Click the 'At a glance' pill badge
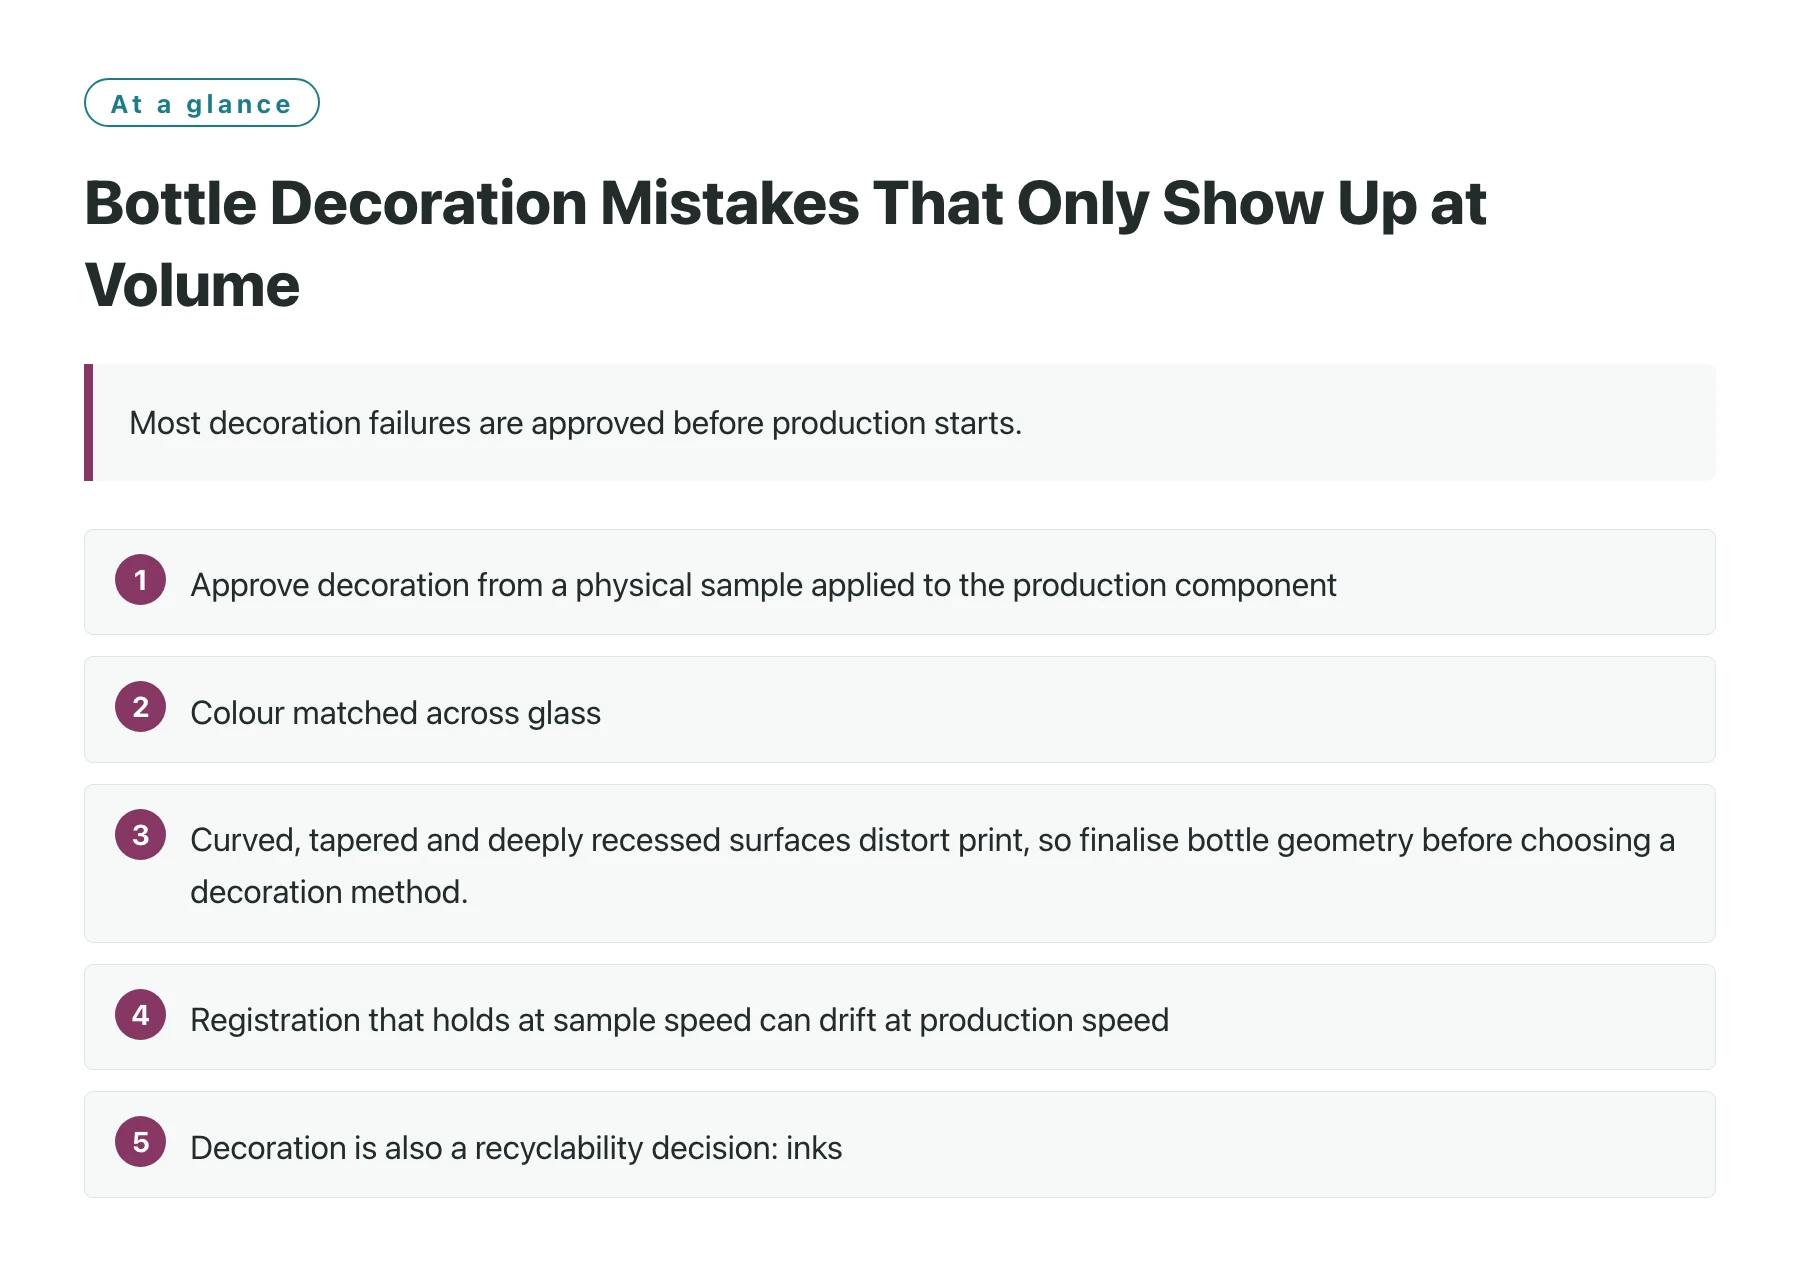The image size is (1800, 1267). (202, 103)
